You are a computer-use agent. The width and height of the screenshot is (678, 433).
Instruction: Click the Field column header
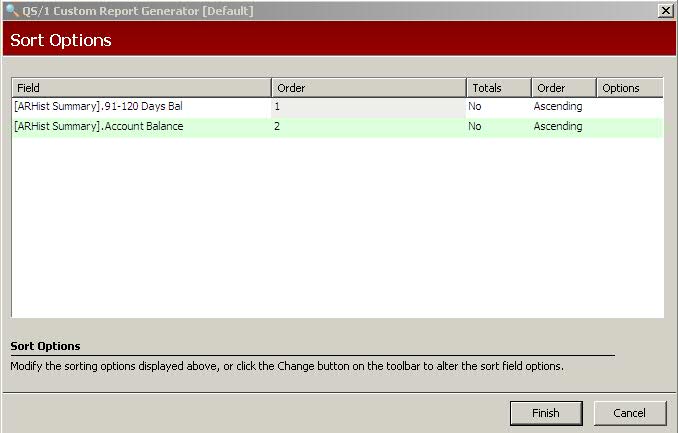coord(141,88)
